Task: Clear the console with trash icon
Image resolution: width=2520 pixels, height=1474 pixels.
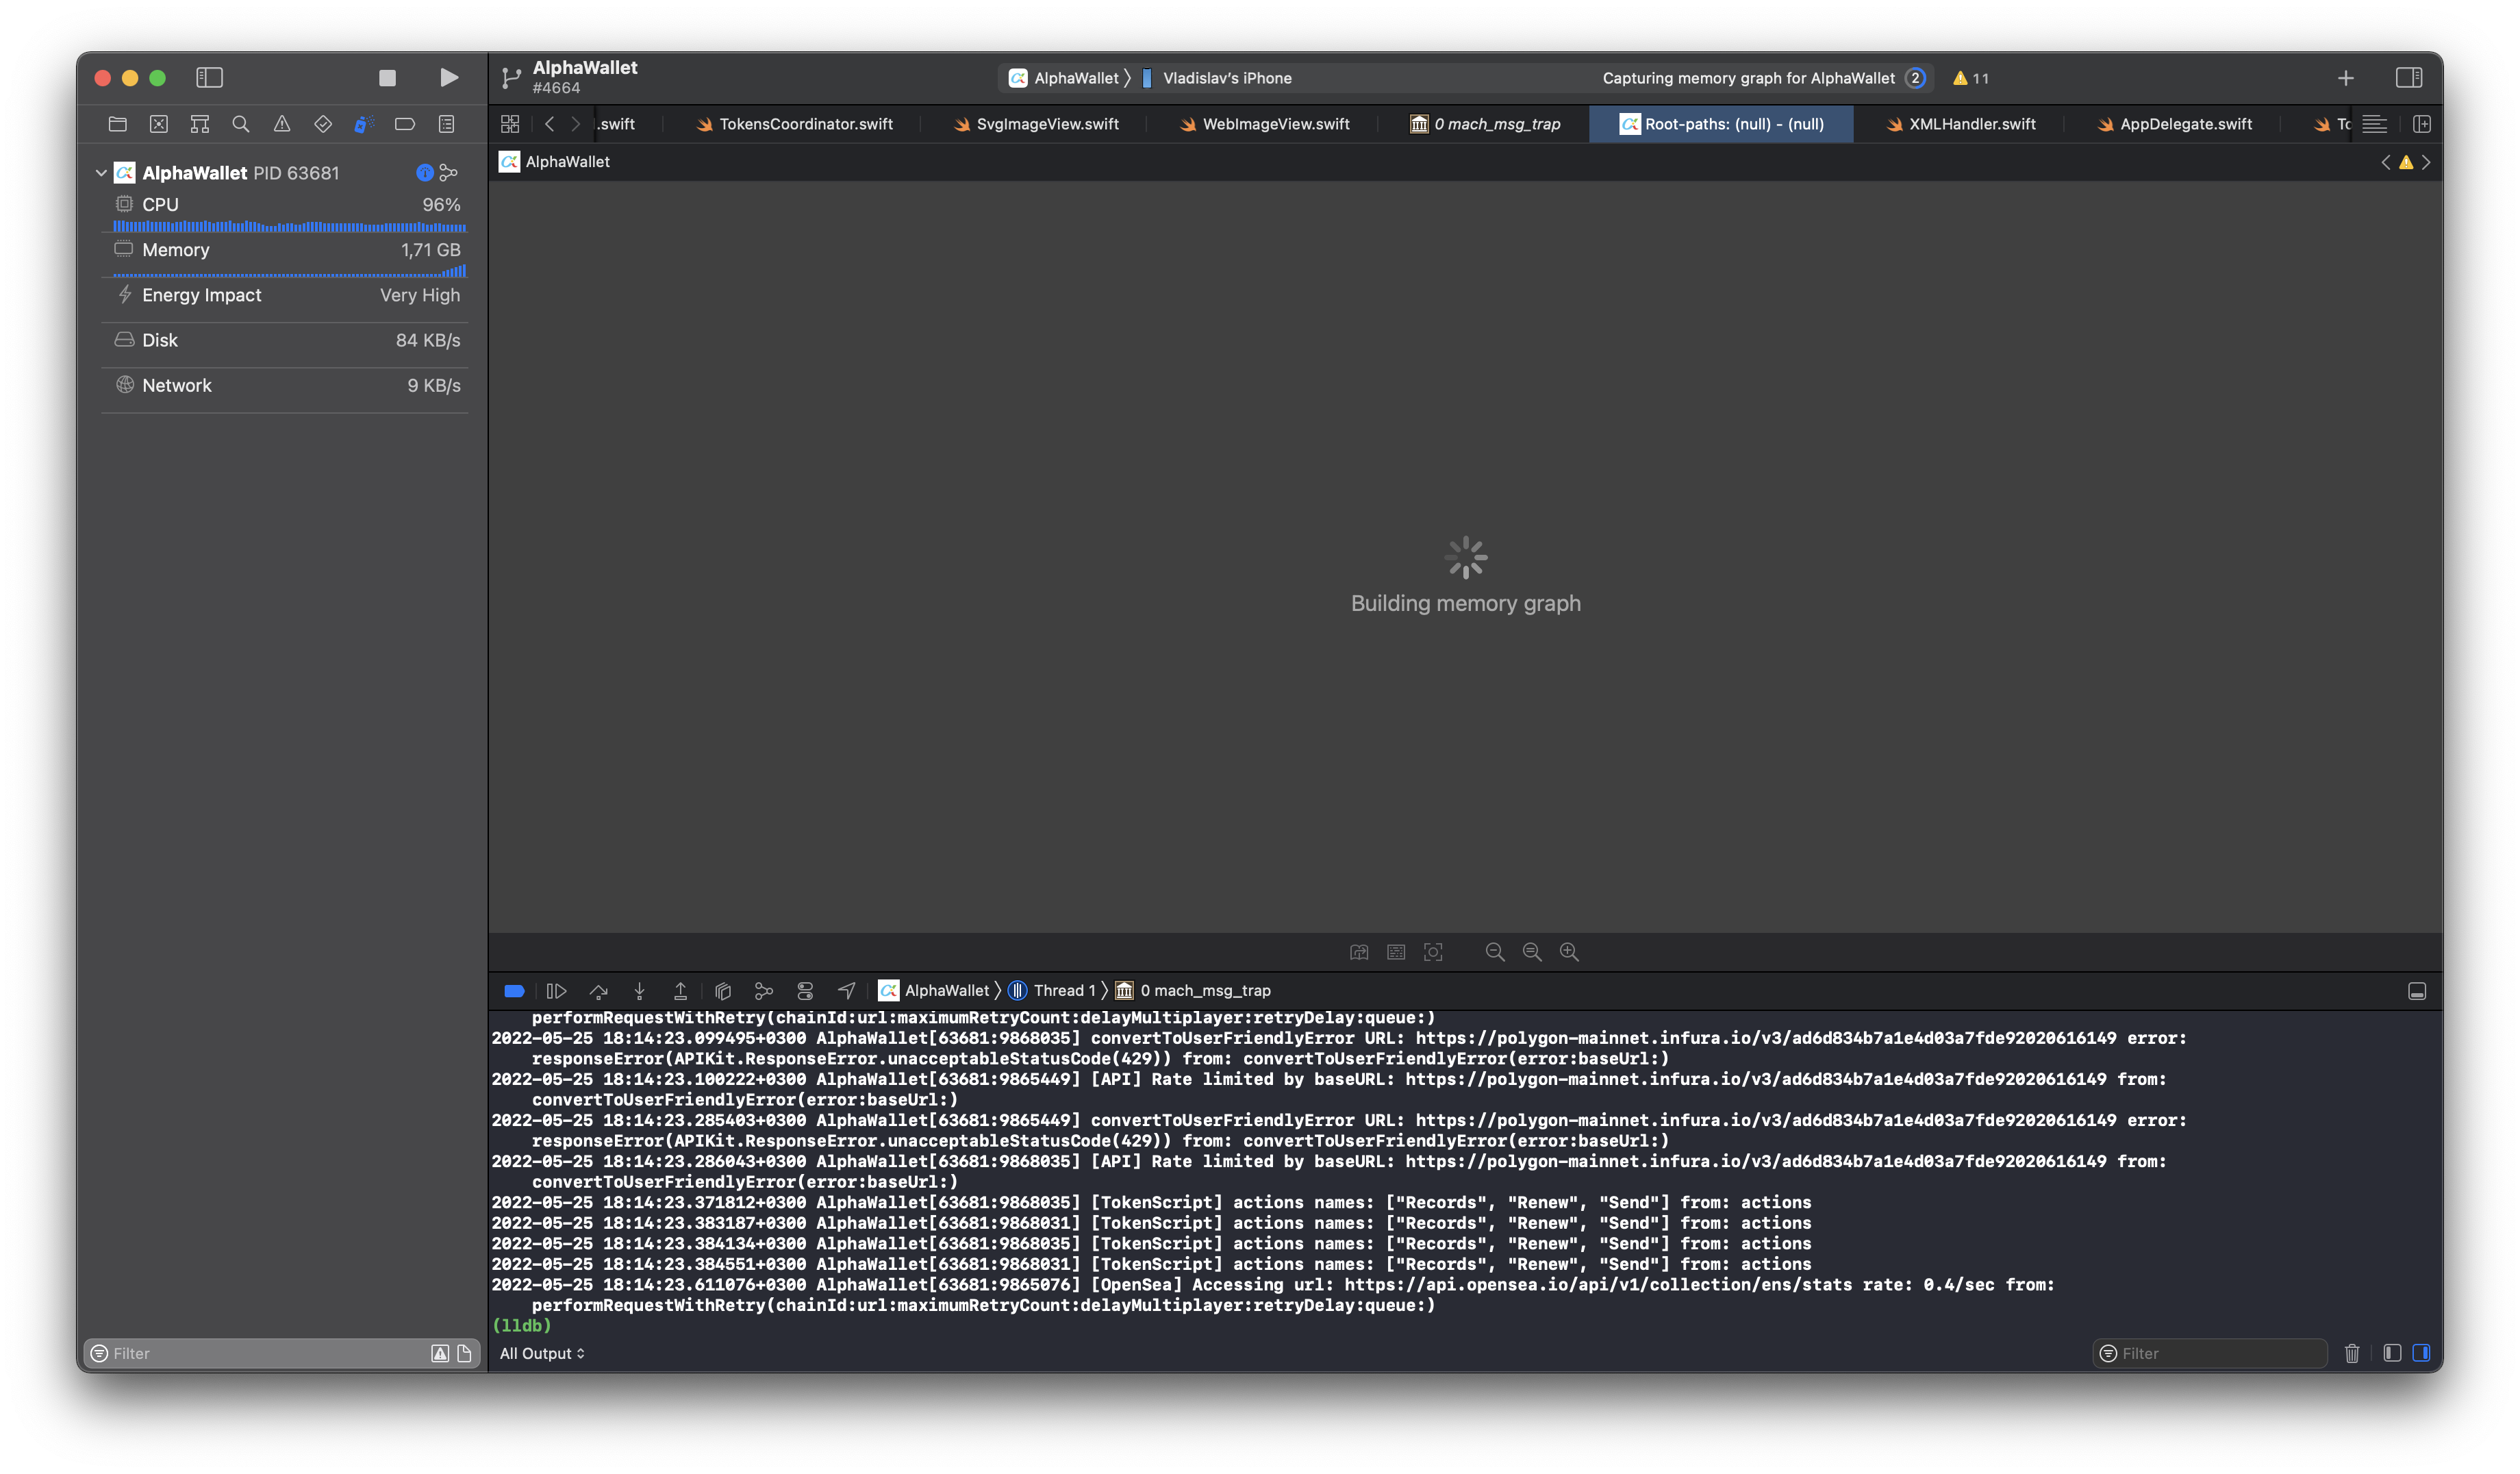Action: (x=2351, y=1353)
